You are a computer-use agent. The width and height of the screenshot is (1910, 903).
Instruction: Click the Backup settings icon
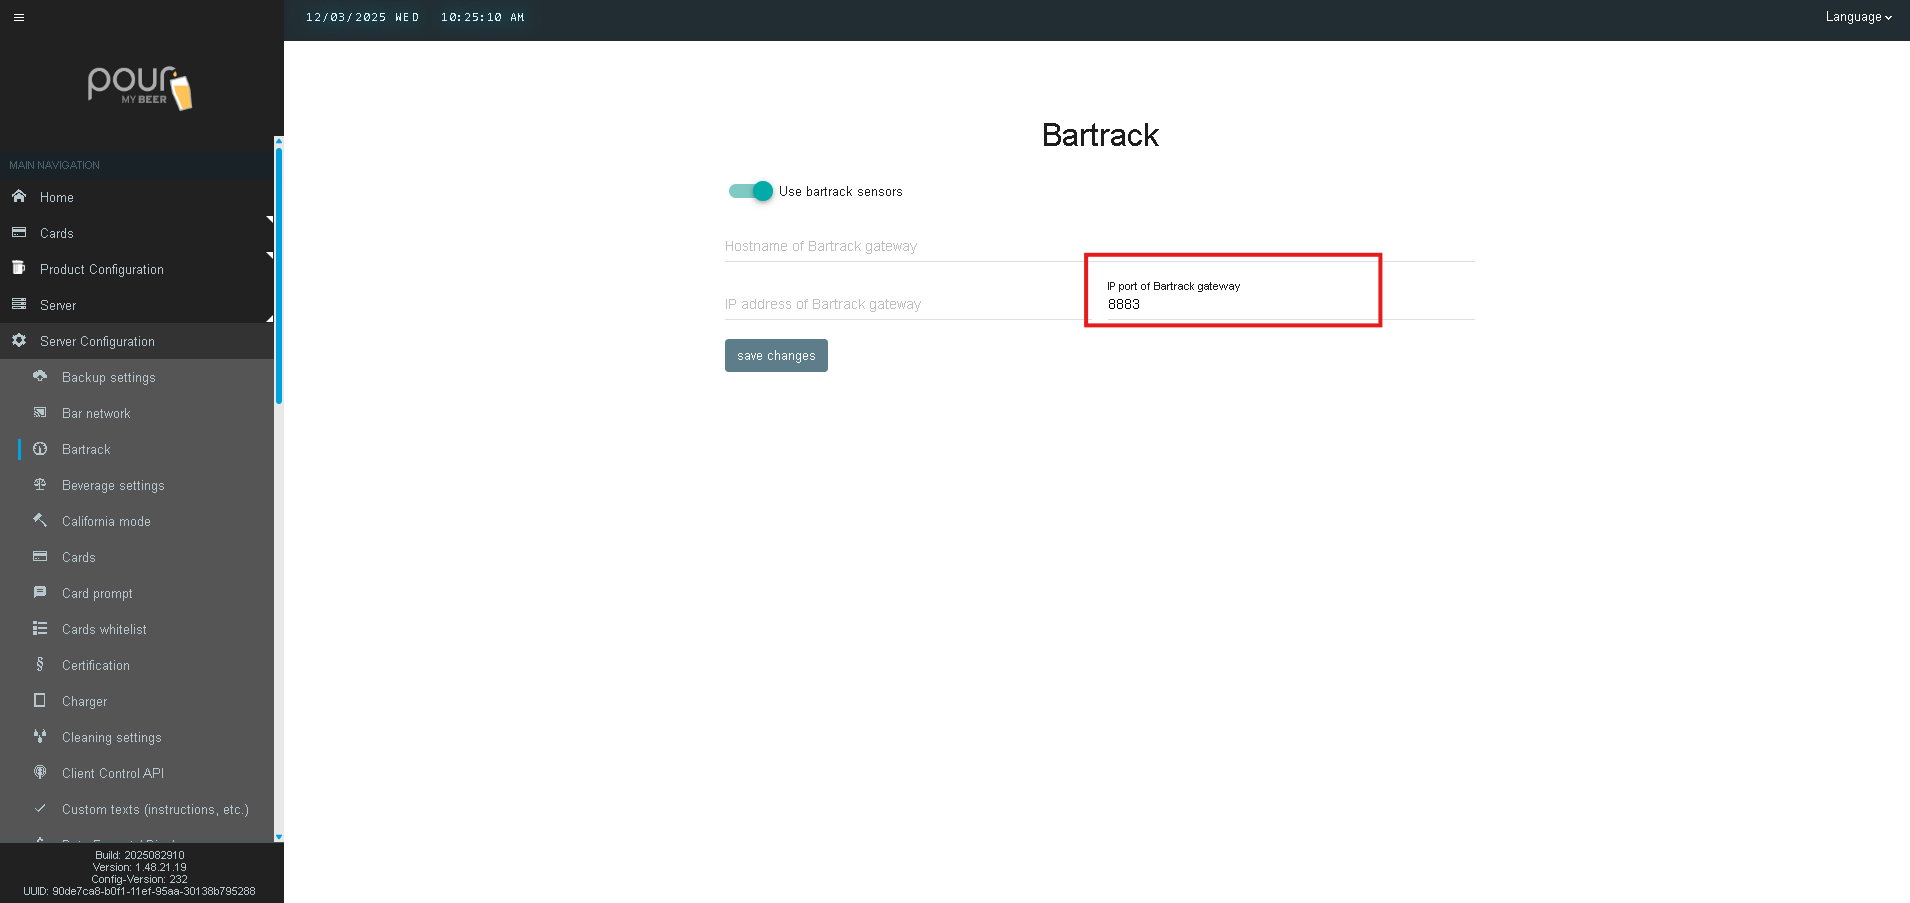coord(40,376)
